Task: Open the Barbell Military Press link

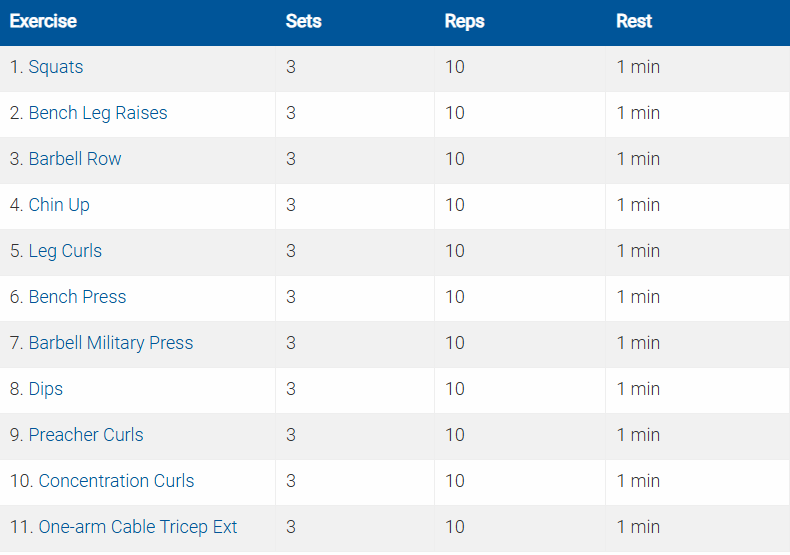Action: tap(111, 343)
